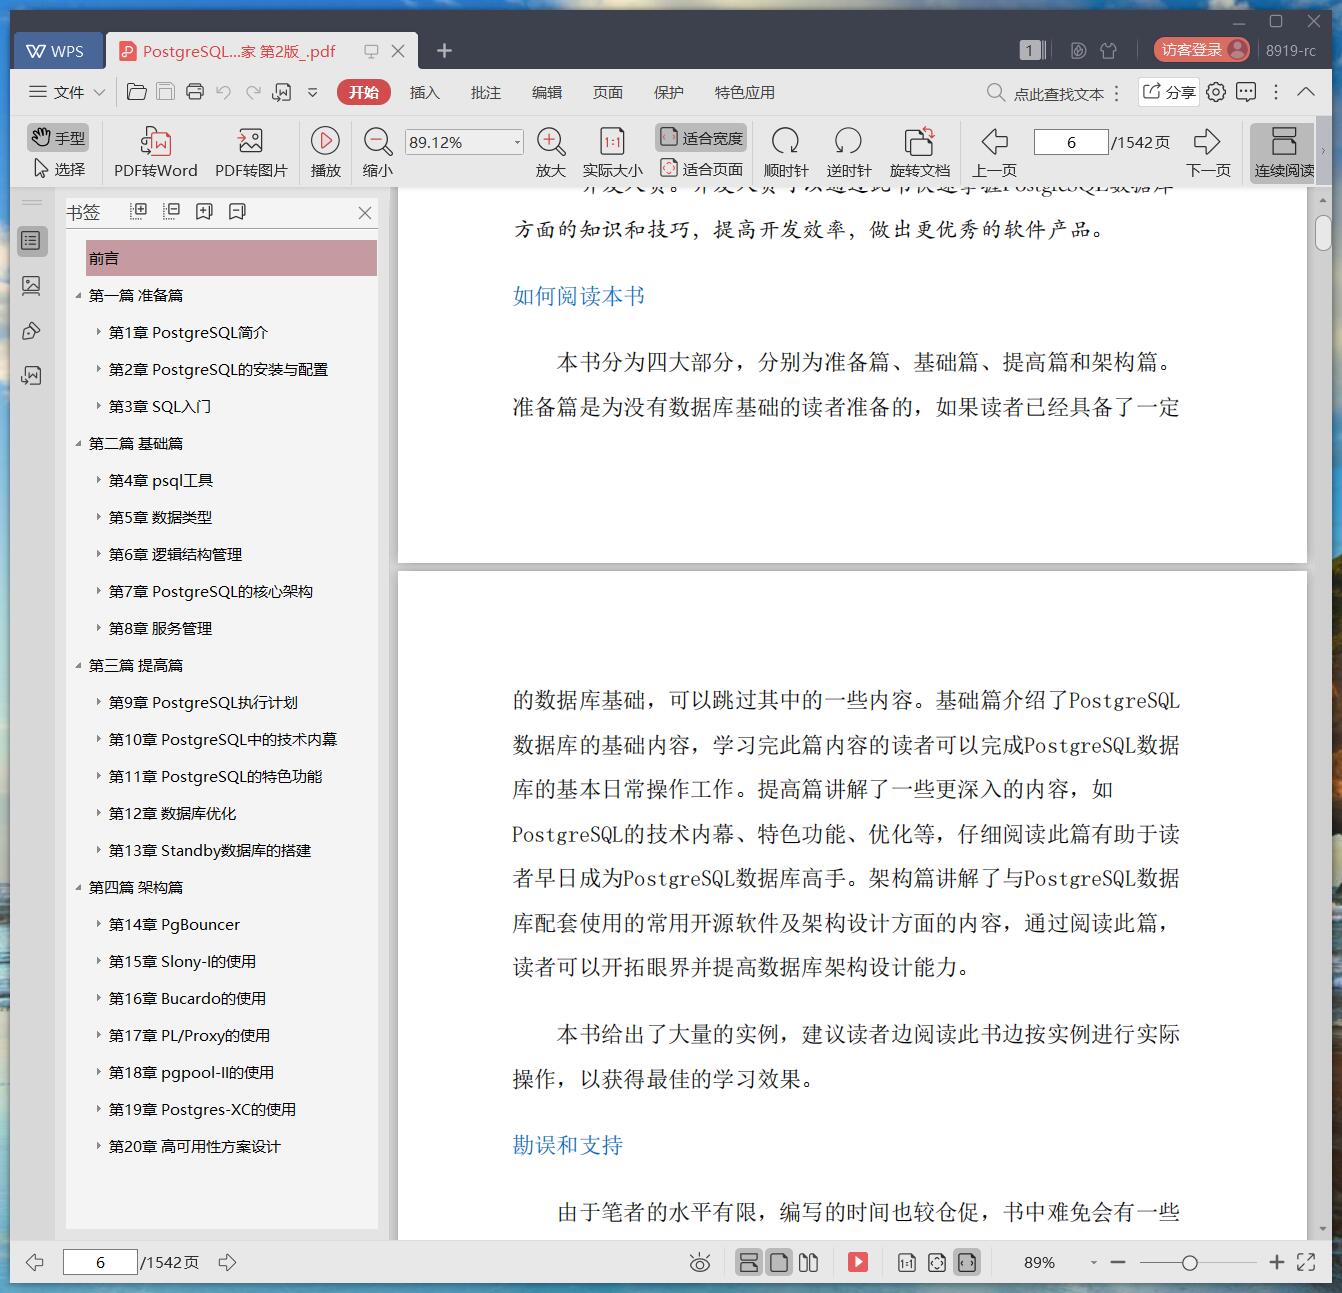Image resolution: width=1342 pixels, height=1293 pixels.
Task: Click the plus zoom button by the slider
Action: point(1276,1263)
